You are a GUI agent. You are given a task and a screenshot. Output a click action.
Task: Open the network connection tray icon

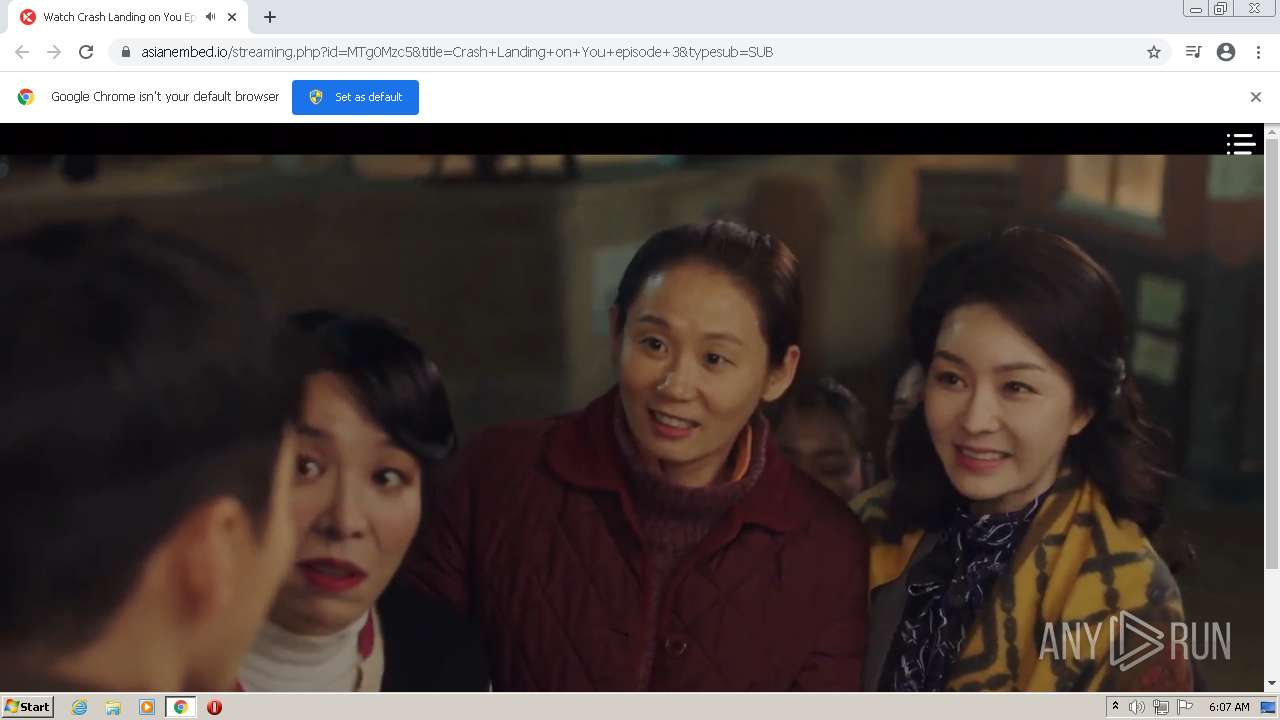(1161, 707)
